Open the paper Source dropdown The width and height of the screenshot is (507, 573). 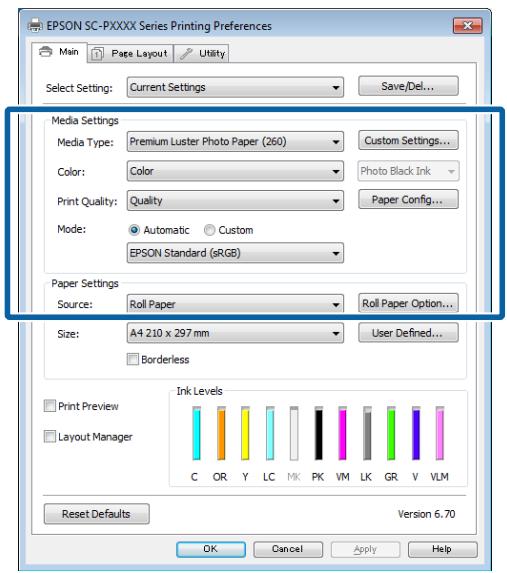click(235, 304)
